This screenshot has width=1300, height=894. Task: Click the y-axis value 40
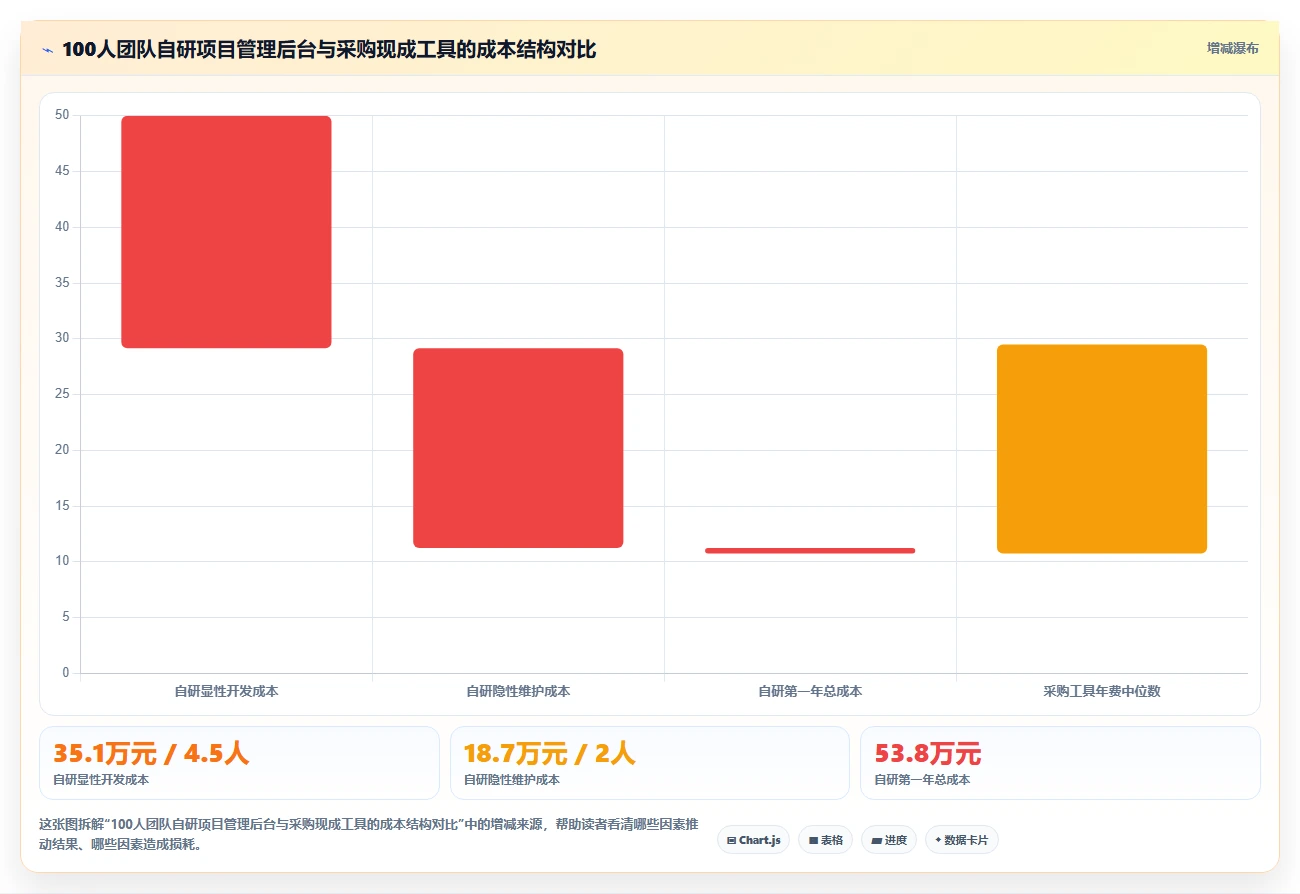(x=62, y=227)
